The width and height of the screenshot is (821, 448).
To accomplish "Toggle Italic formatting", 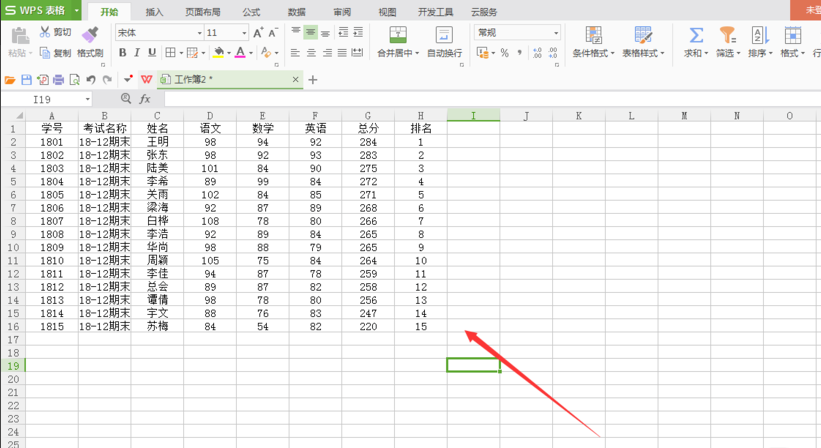I will click(137, 53).
